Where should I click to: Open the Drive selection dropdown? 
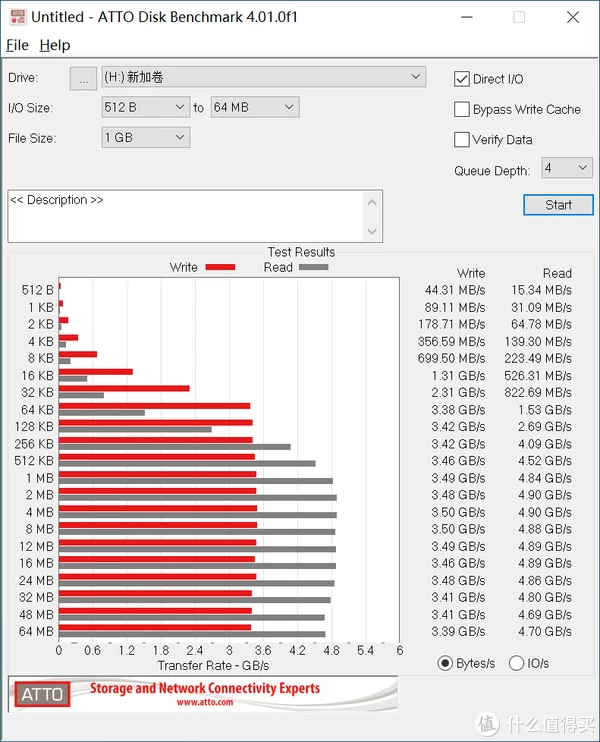[x=264, y=77]
